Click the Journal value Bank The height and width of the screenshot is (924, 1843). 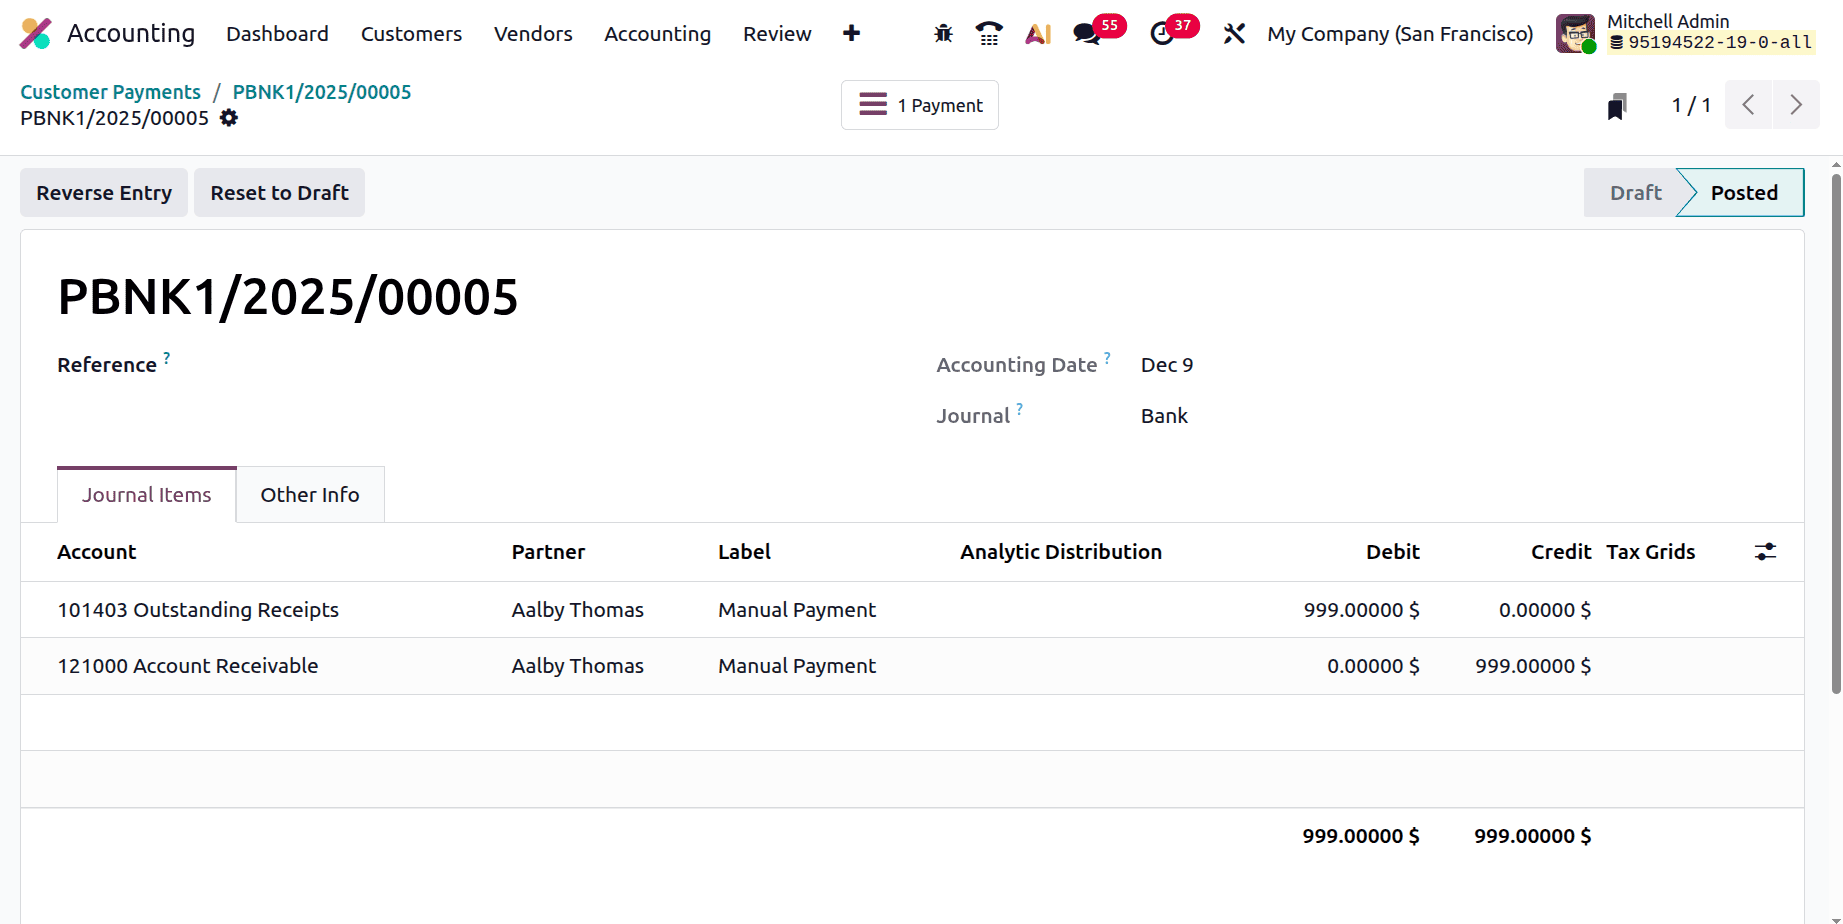pos(1164,416)
